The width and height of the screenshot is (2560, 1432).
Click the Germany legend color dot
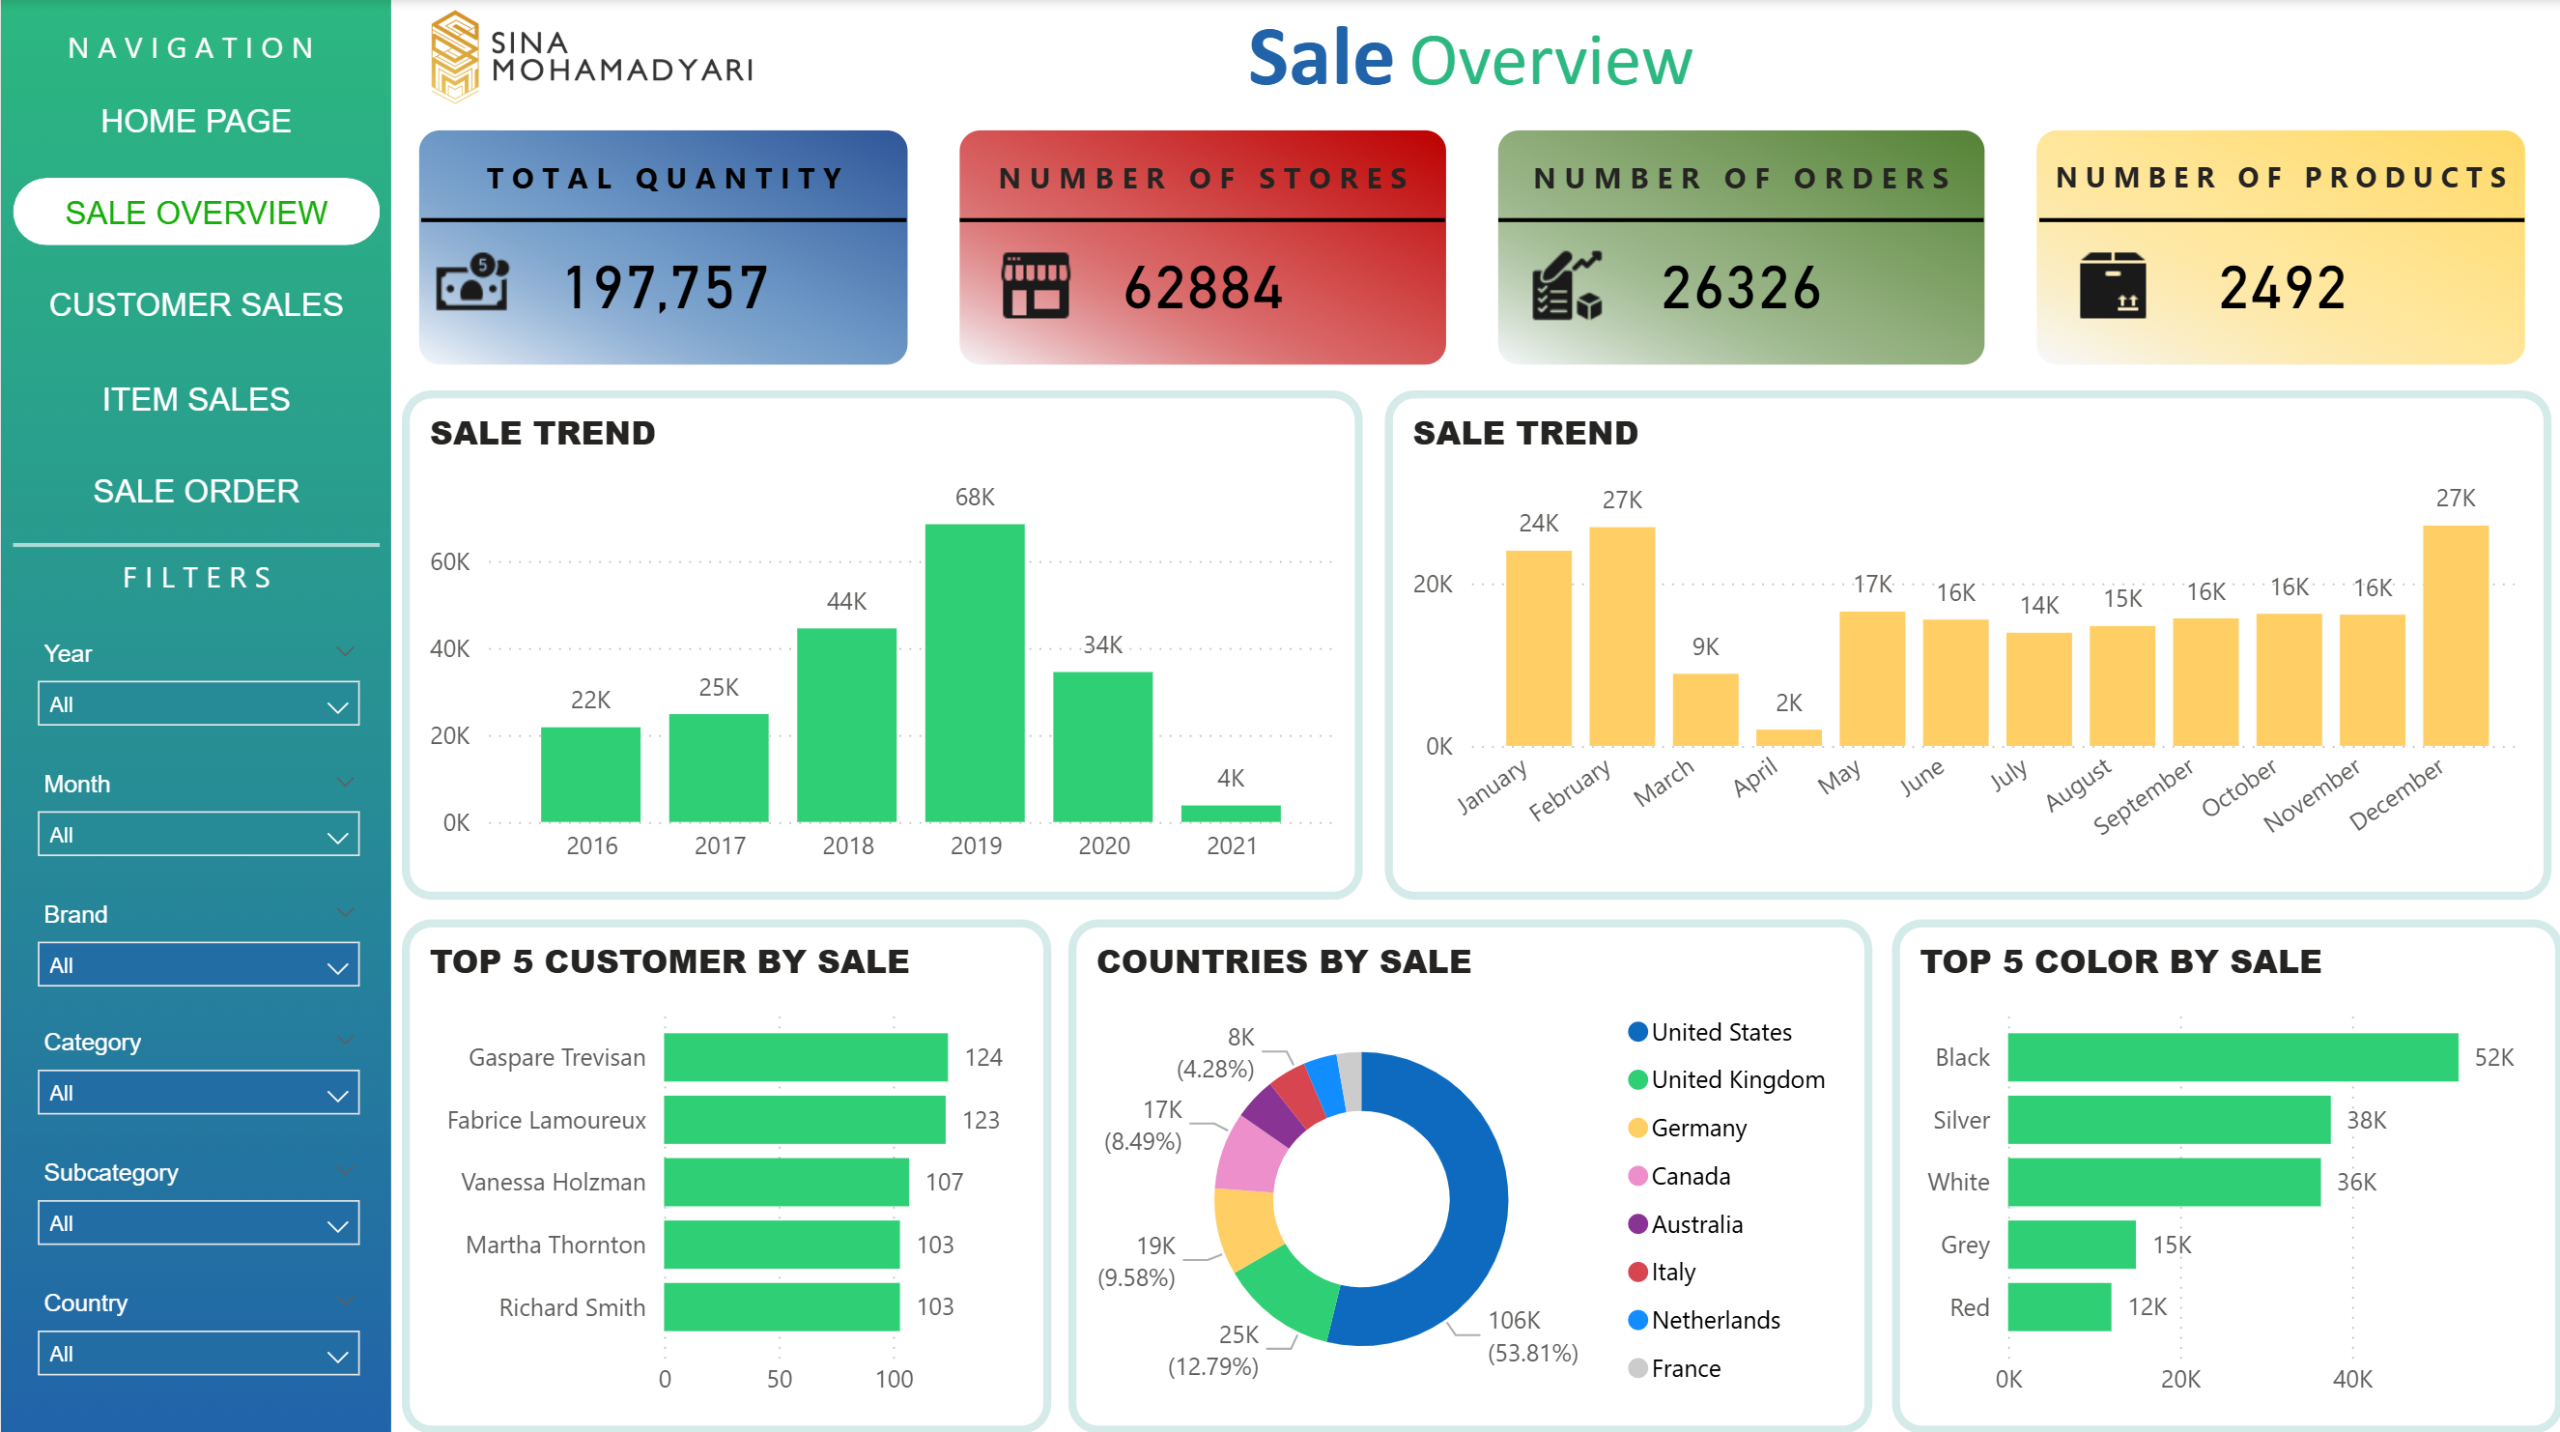click(x=1637, y=1128)
